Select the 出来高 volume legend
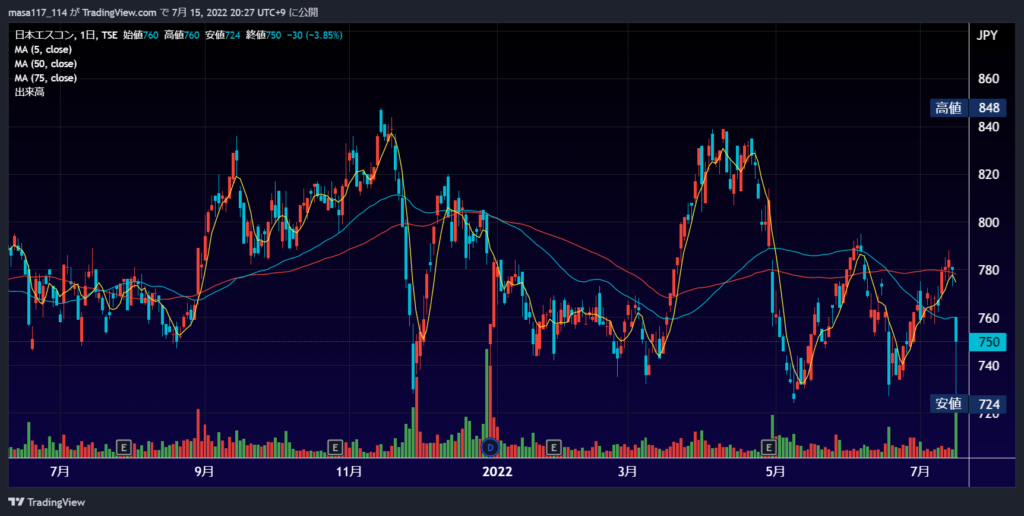Screen dimensions: 1024x516 29,92
